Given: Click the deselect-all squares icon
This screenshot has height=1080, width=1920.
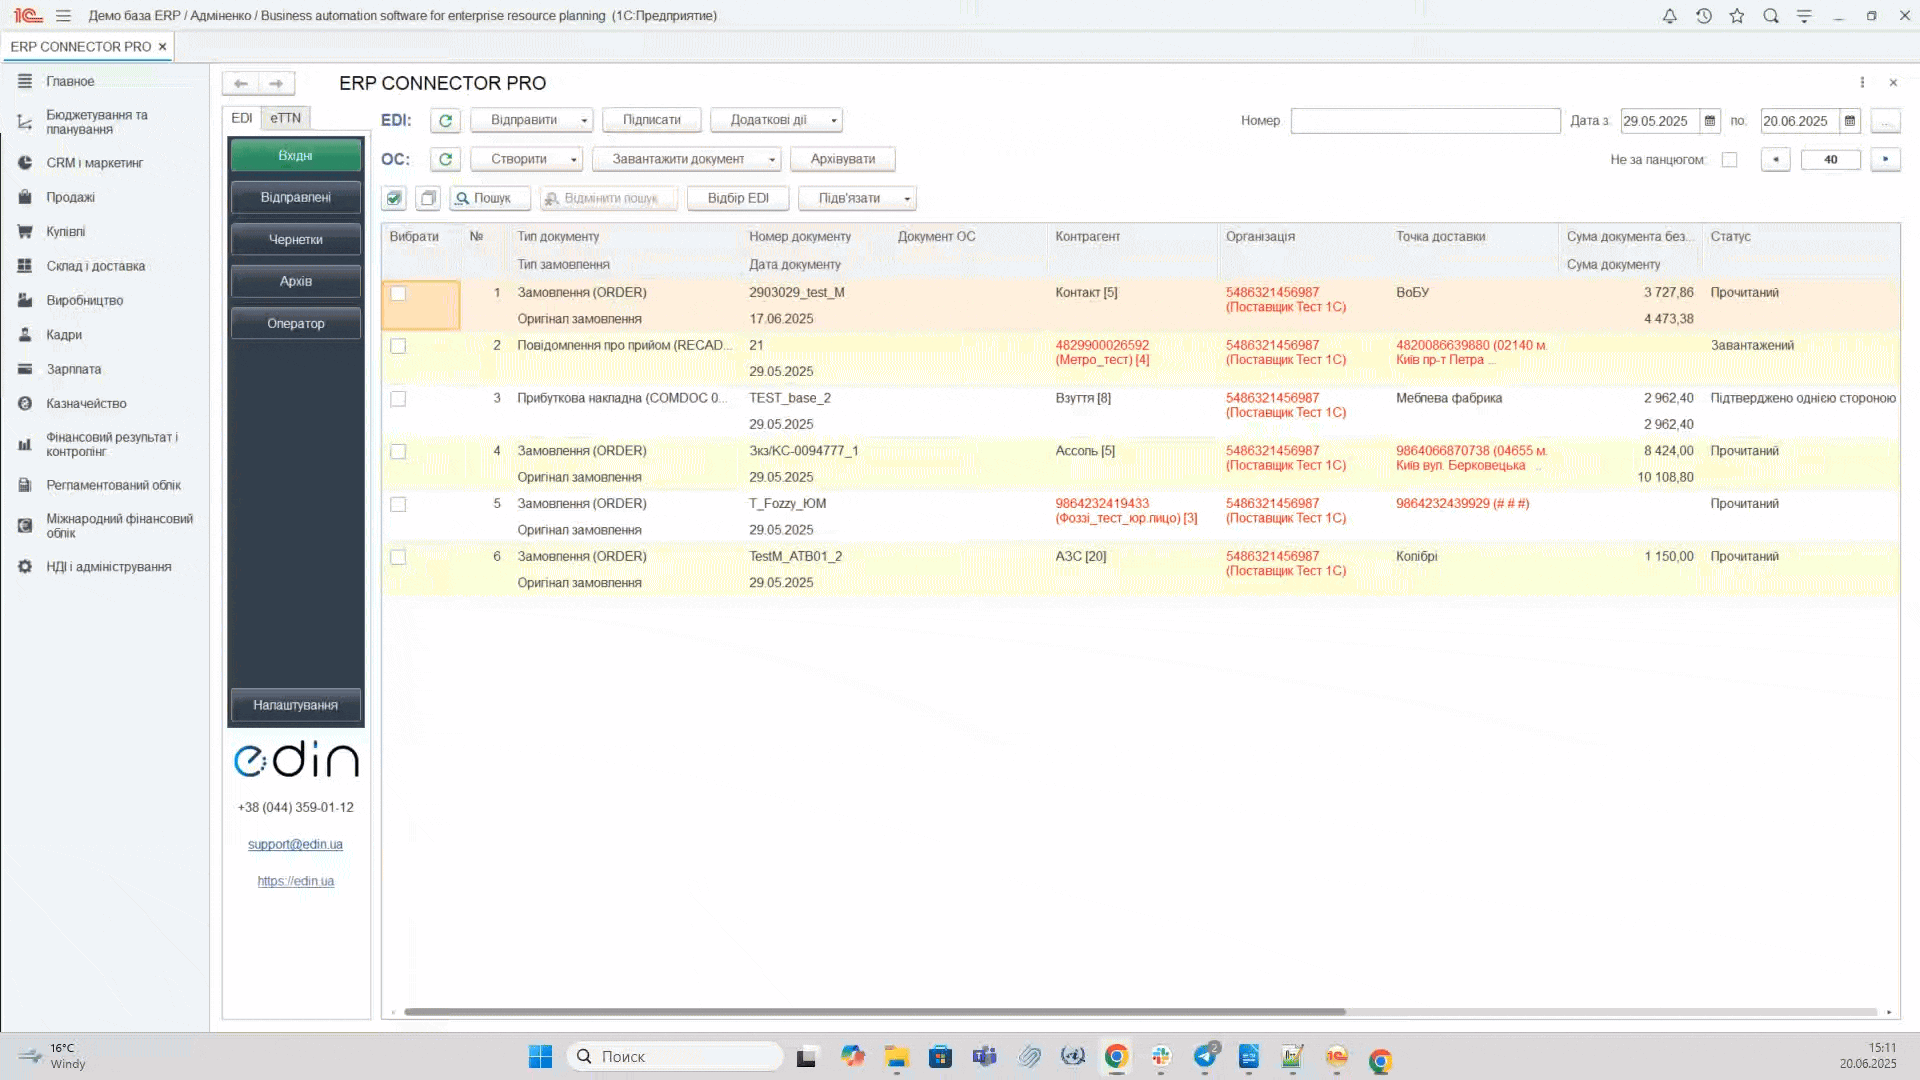Looking at the screenshot, I should (x=428, y=198).
